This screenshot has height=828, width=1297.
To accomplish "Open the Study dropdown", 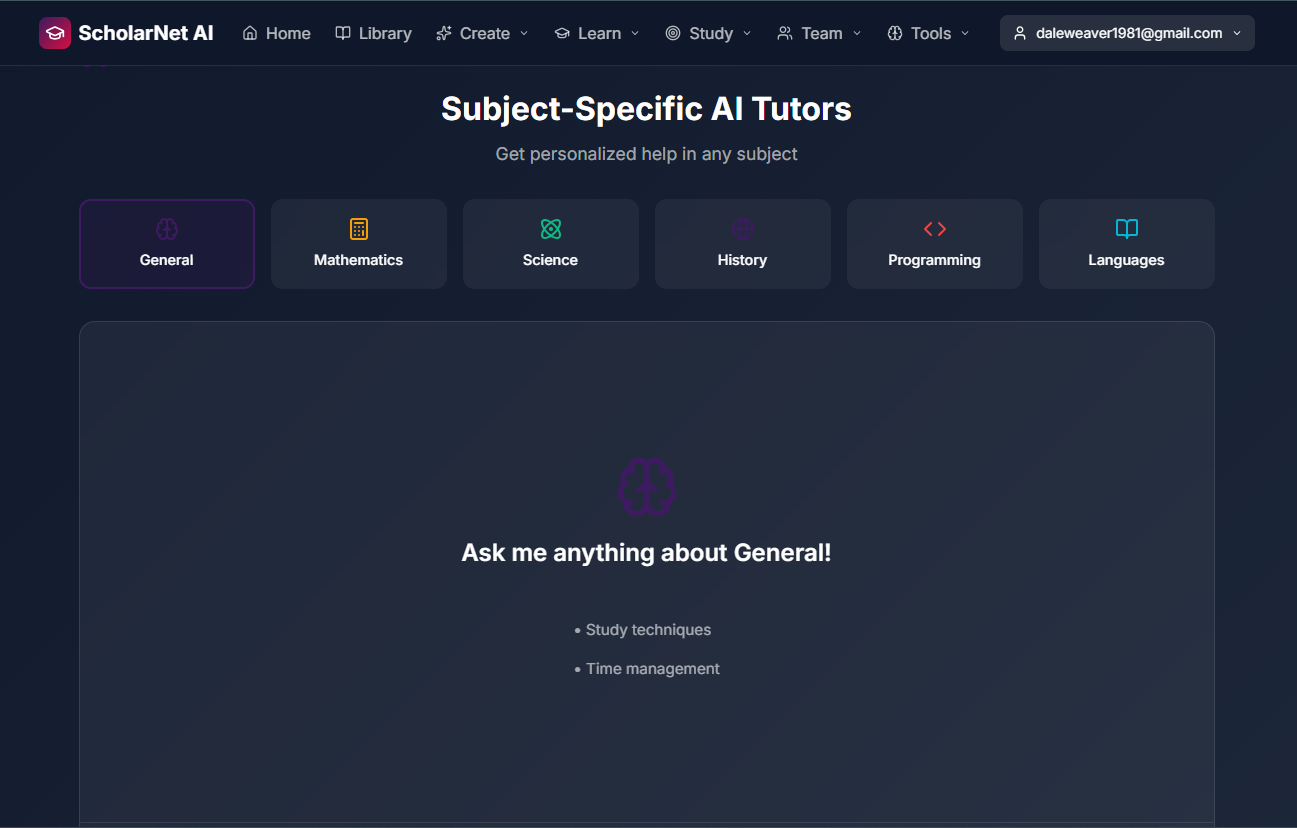I will [707, 32].
